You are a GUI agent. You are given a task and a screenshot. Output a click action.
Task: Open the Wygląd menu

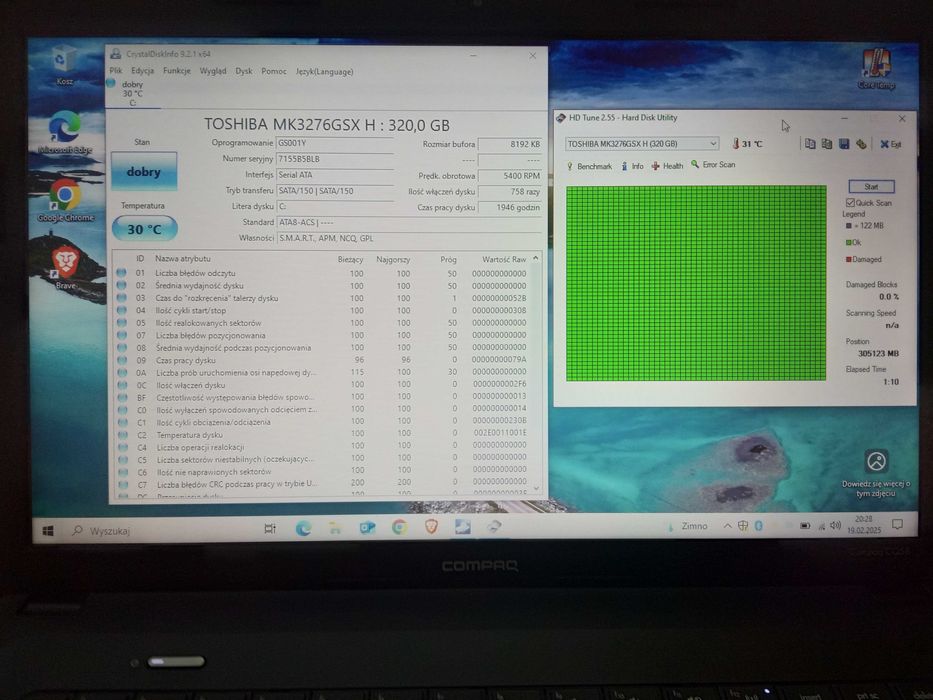pyautogui.click(x=213, y=71)
